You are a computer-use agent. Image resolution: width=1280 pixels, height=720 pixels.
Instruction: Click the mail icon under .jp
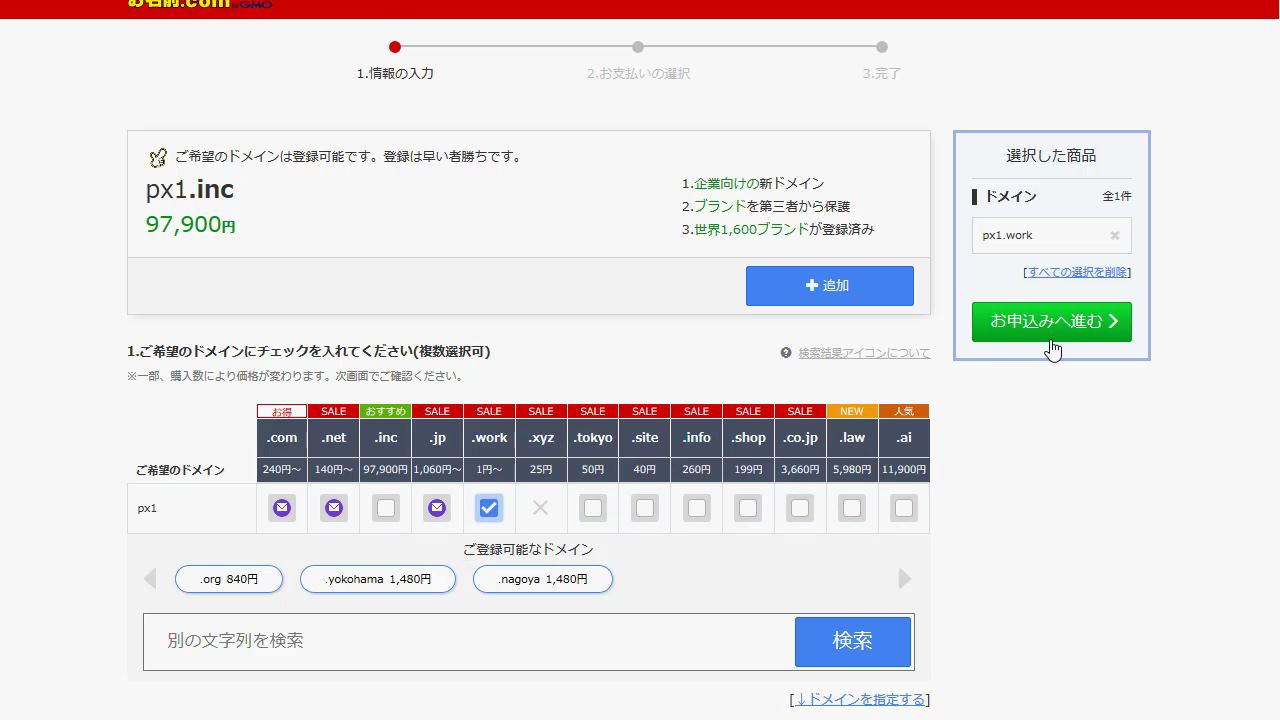[437, 508]
